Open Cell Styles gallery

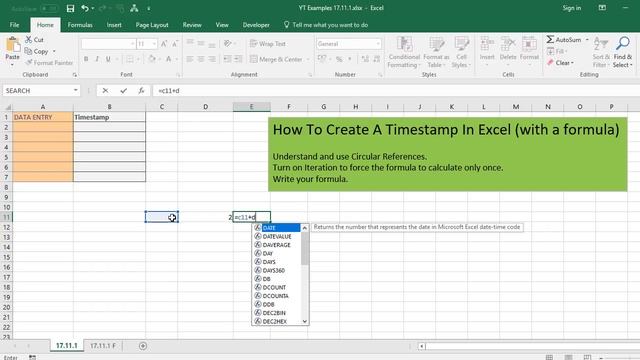(462, 52)
